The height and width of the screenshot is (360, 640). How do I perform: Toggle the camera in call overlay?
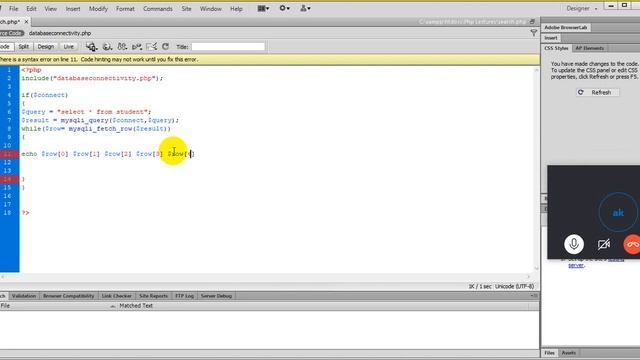click(x=604, y=244)
